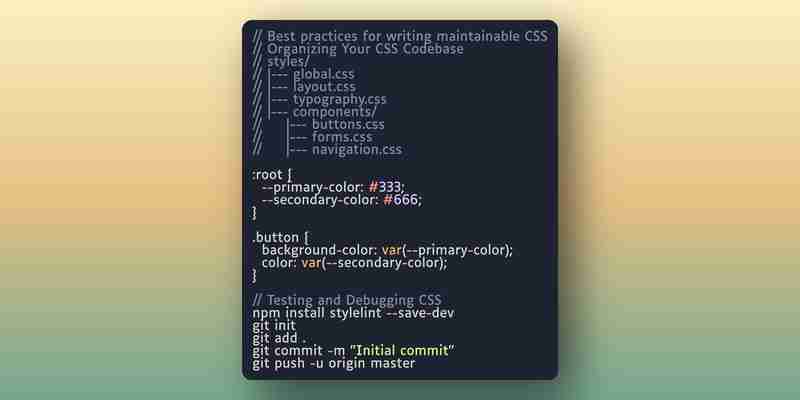This screenshot has height=400, width=800.
Task: Click forms.css under components
Action: pyautogui.click(x=342, y=137)
